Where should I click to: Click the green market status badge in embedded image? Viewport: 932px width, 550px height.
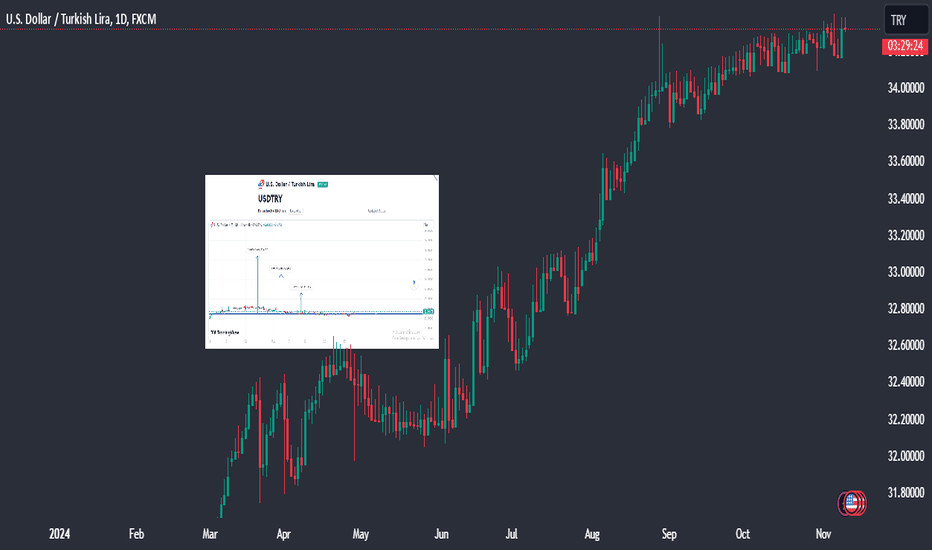pos(336,185)
